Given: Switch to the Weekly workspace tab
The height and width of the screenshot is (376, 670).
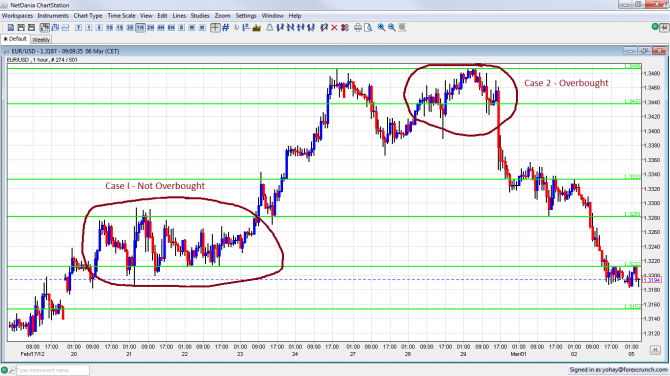Looking at the screenshot, I should (x=41, y=39).
